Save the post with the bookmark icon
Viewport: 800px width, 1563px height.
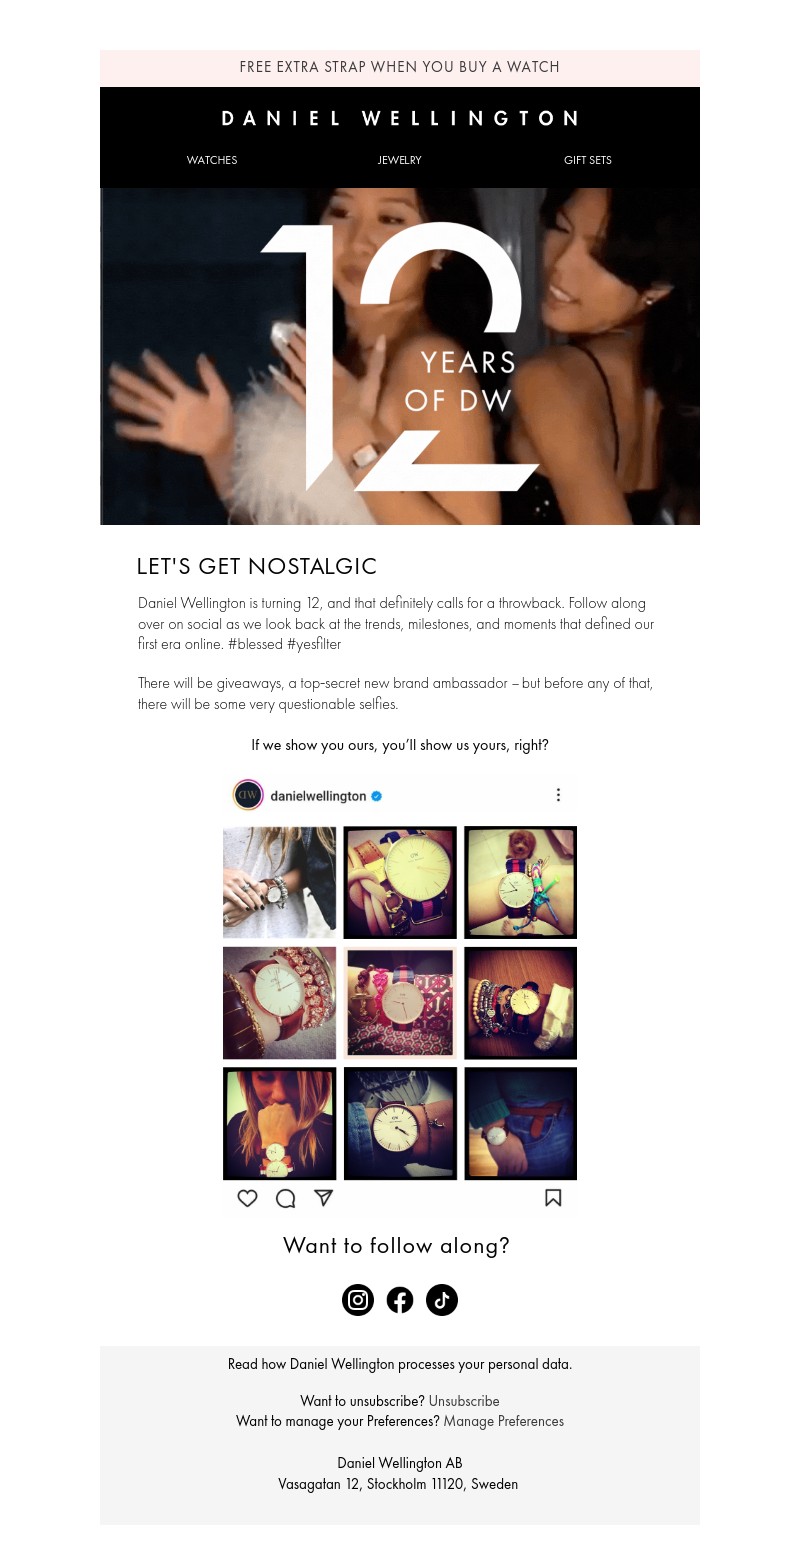pos(553,1198)
